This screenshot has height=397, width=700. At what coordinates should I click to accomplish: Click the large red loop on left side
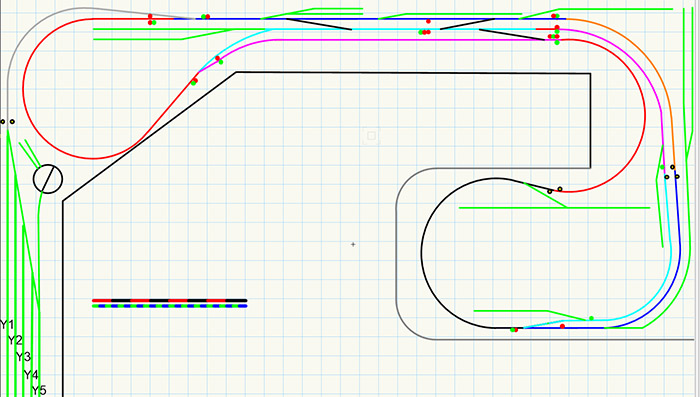(x=23, y=89)
